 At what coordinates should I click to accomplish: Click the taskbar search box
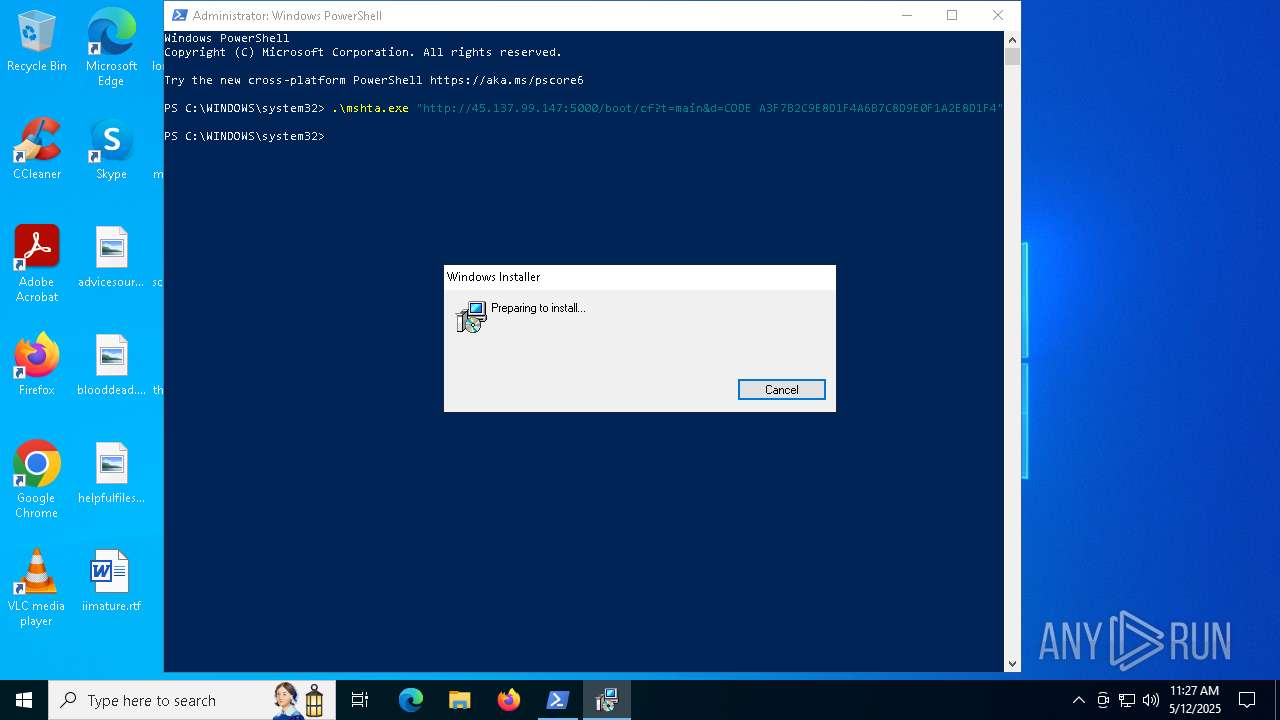point(190,700)
